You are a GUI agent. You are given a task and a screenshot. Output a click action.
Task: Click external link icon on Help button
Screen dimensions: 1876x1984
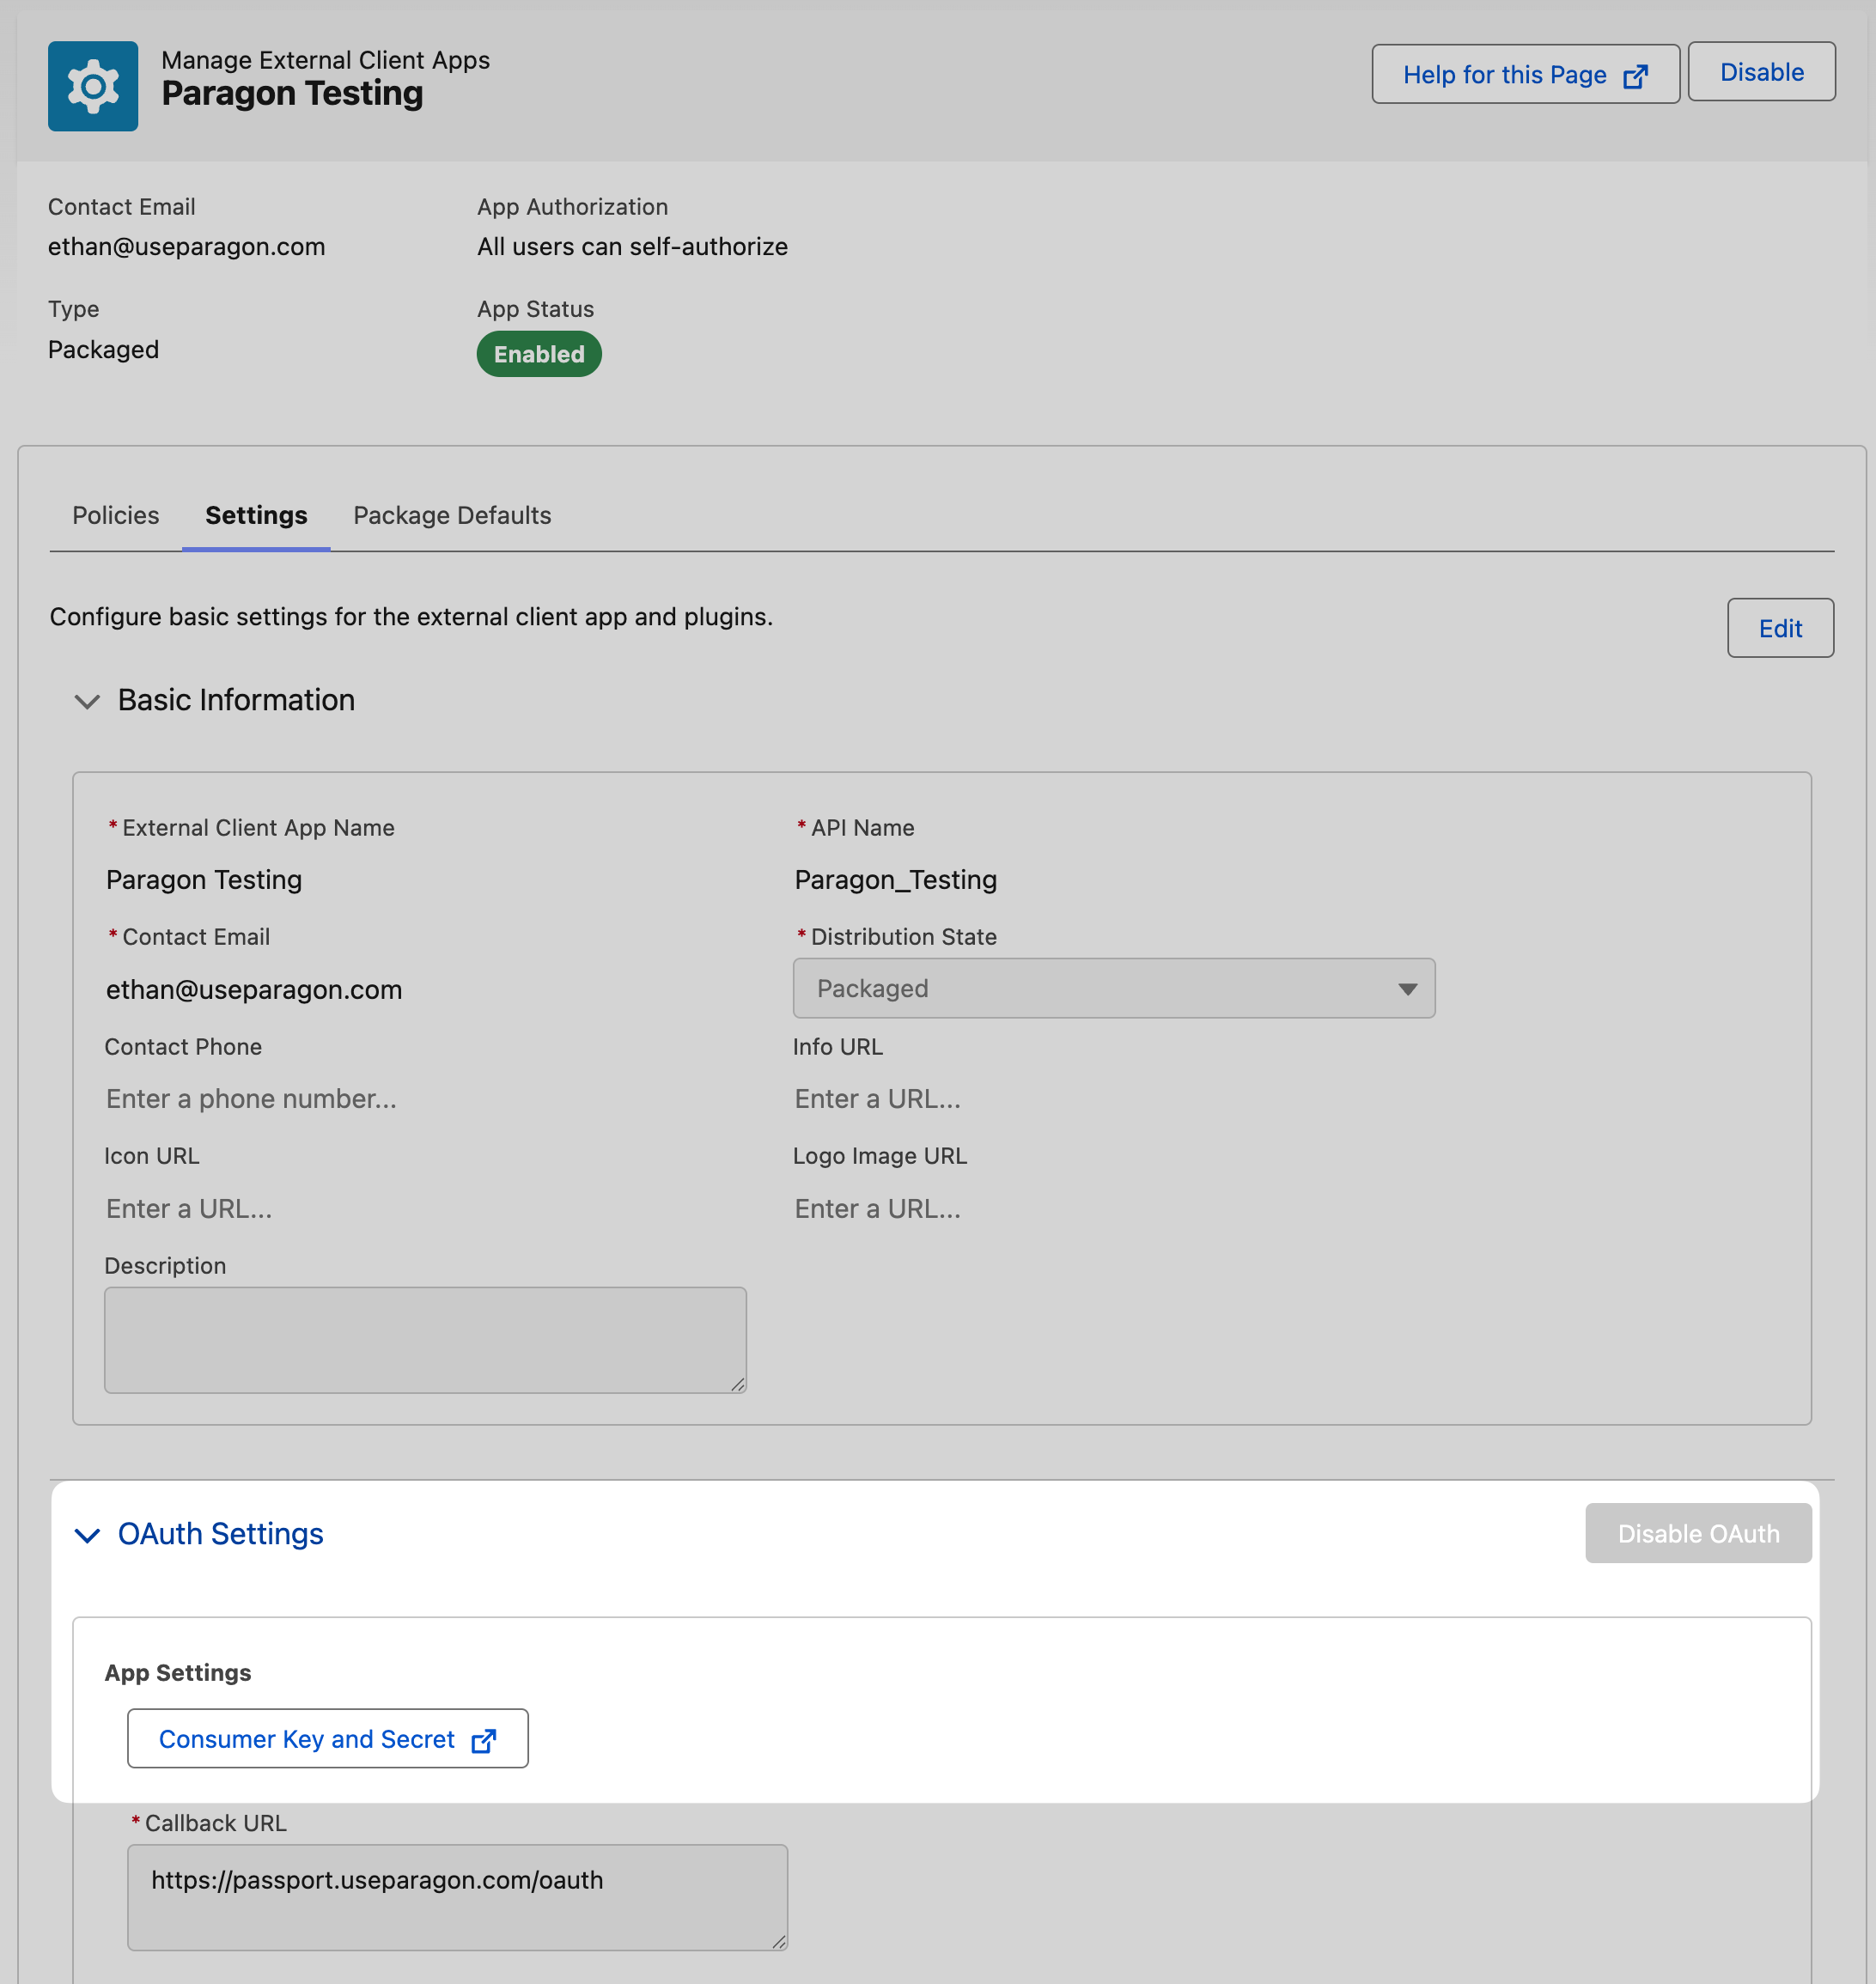[x=1635, y=76]
